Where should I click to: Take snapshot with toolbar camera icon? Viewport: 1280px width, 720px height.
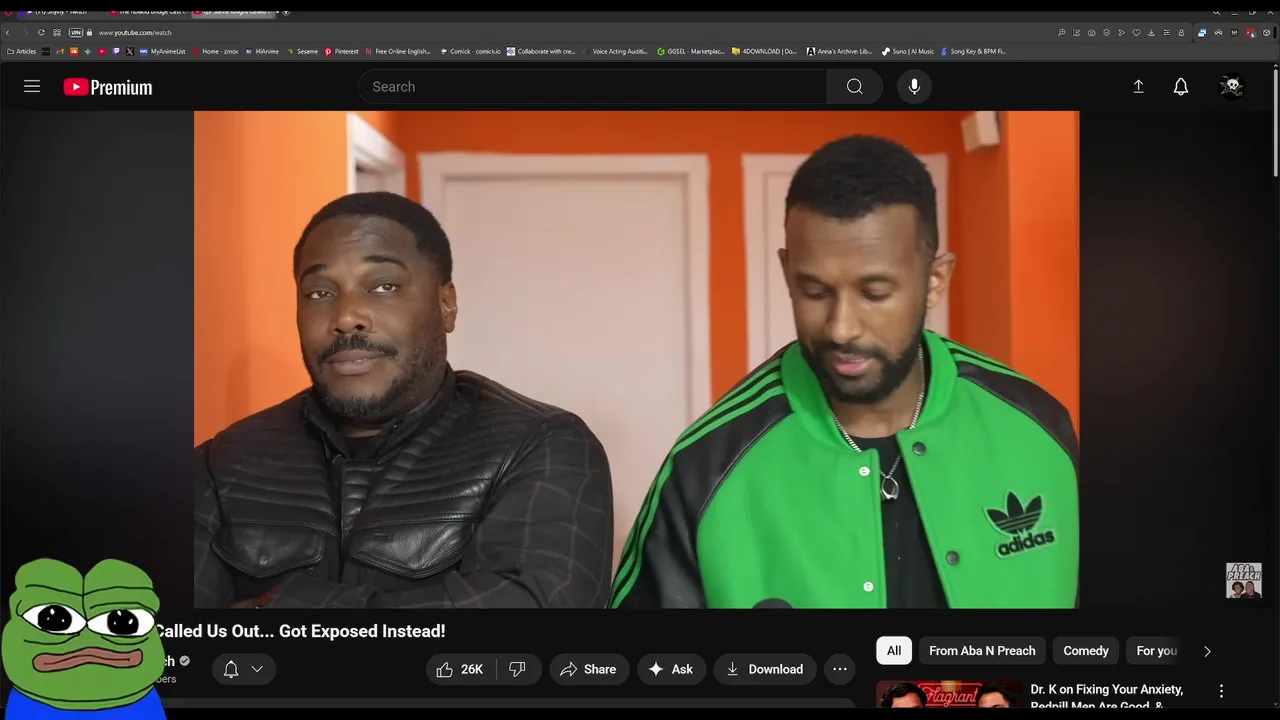pos(1091,33)
